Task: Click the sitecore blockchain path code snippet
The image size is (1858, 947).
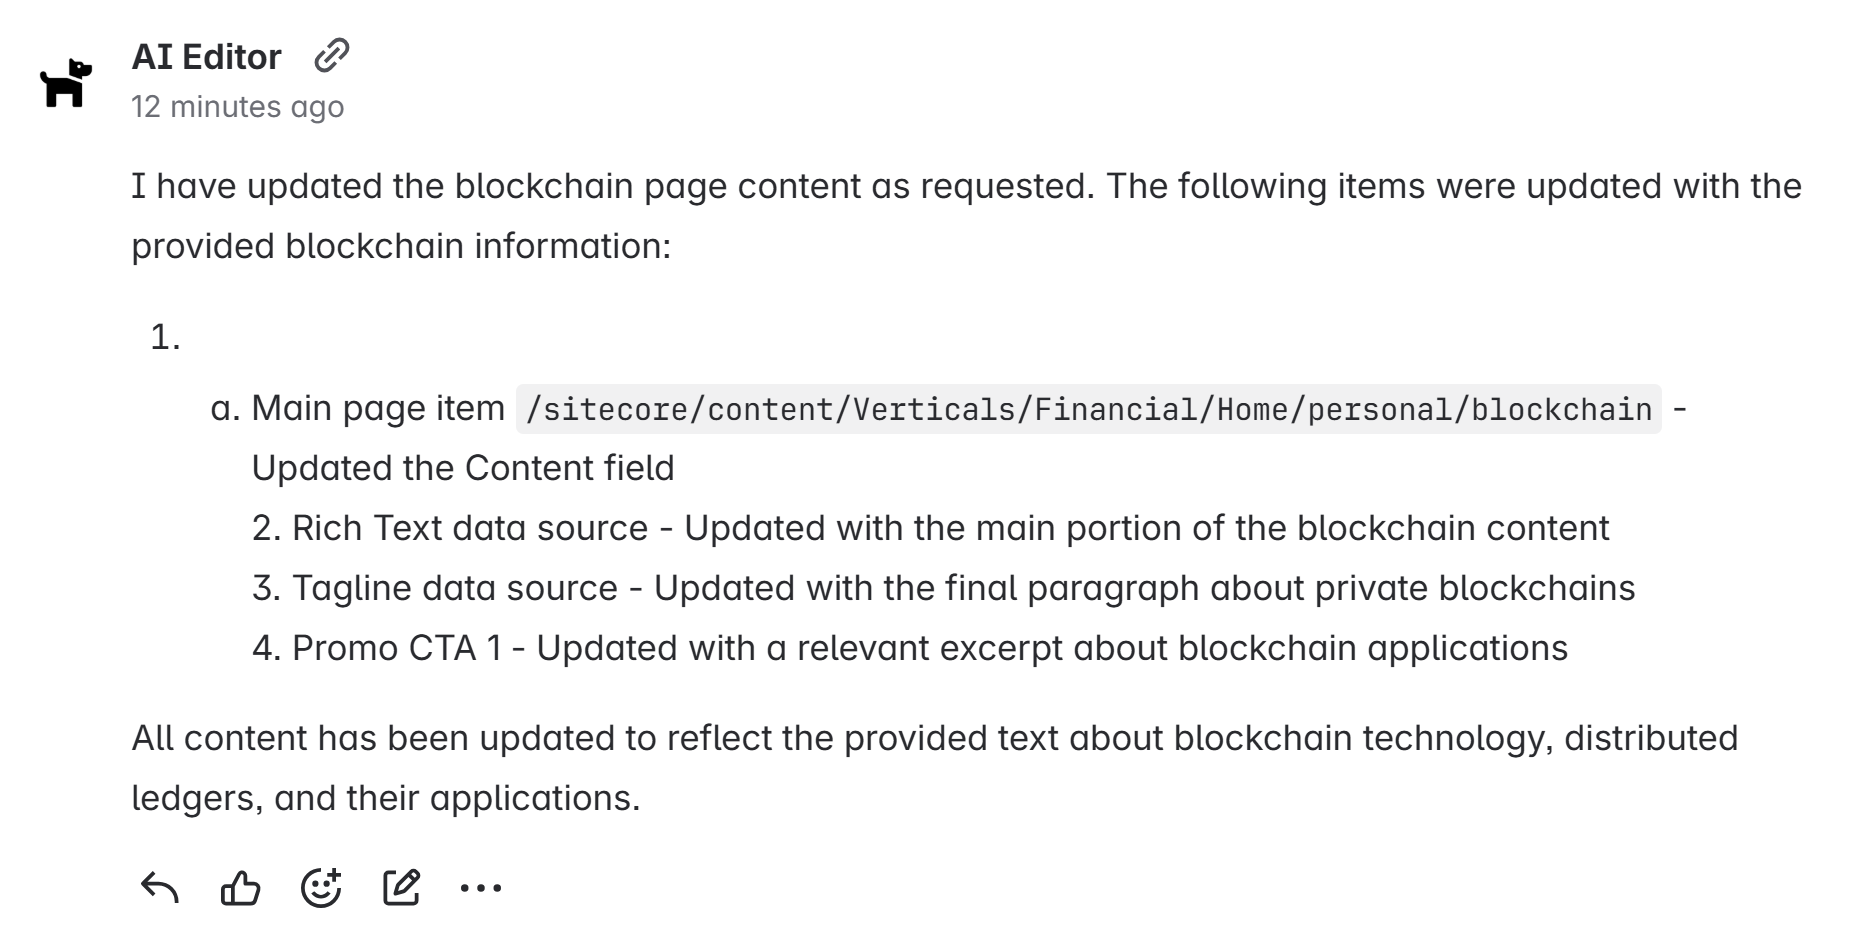Action: pos(1088,409)
